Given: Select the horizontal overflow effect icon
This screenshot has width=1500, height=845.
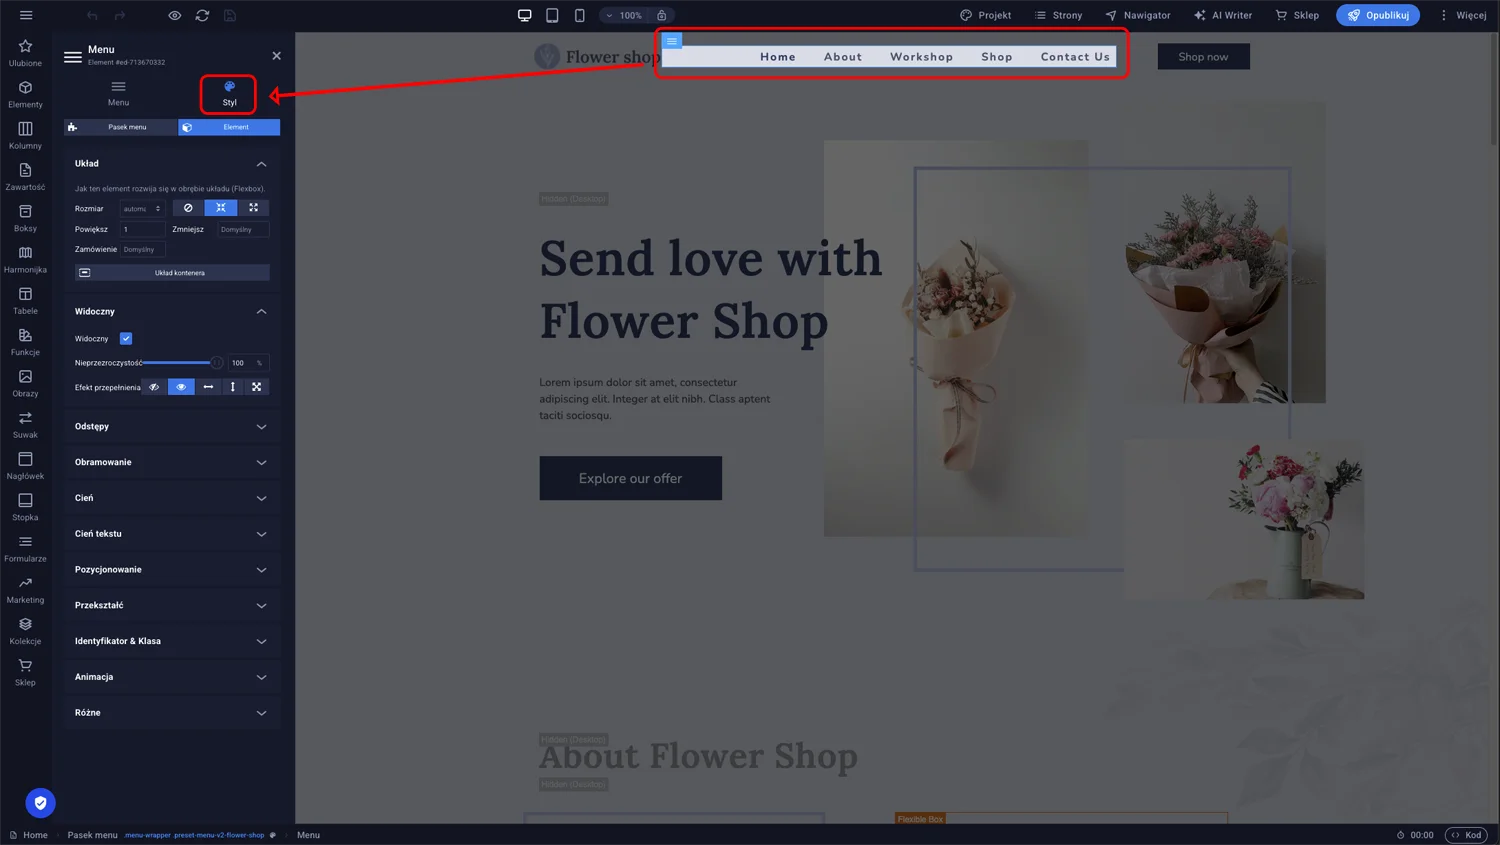Looking at the screenshot, I should (x=208, y=387).
